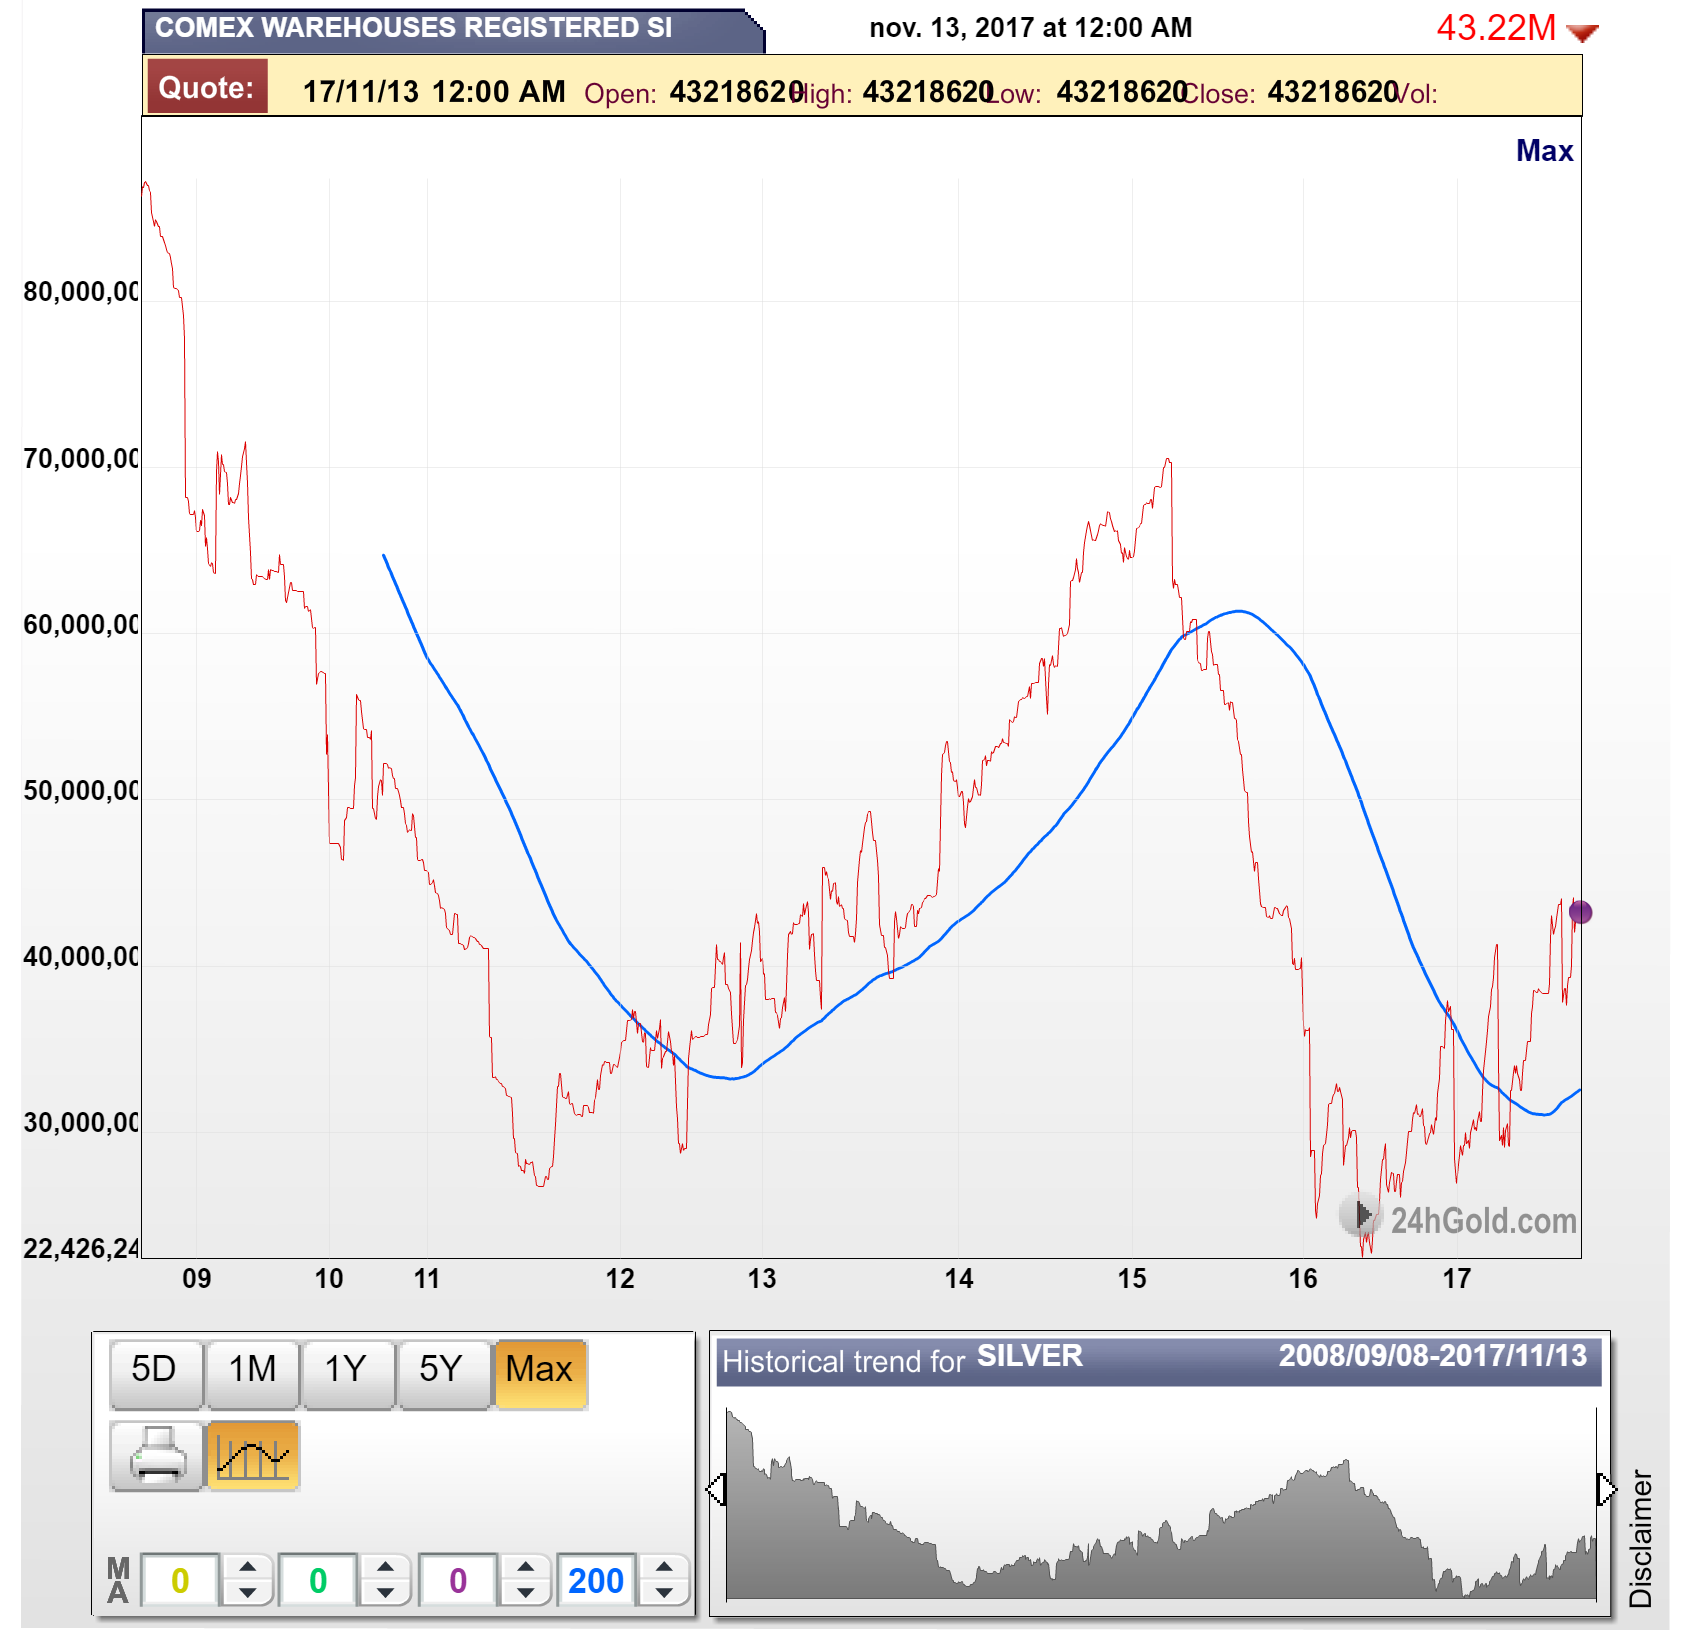
Task: Click the printer icon to print chart
Action: 157,1456
